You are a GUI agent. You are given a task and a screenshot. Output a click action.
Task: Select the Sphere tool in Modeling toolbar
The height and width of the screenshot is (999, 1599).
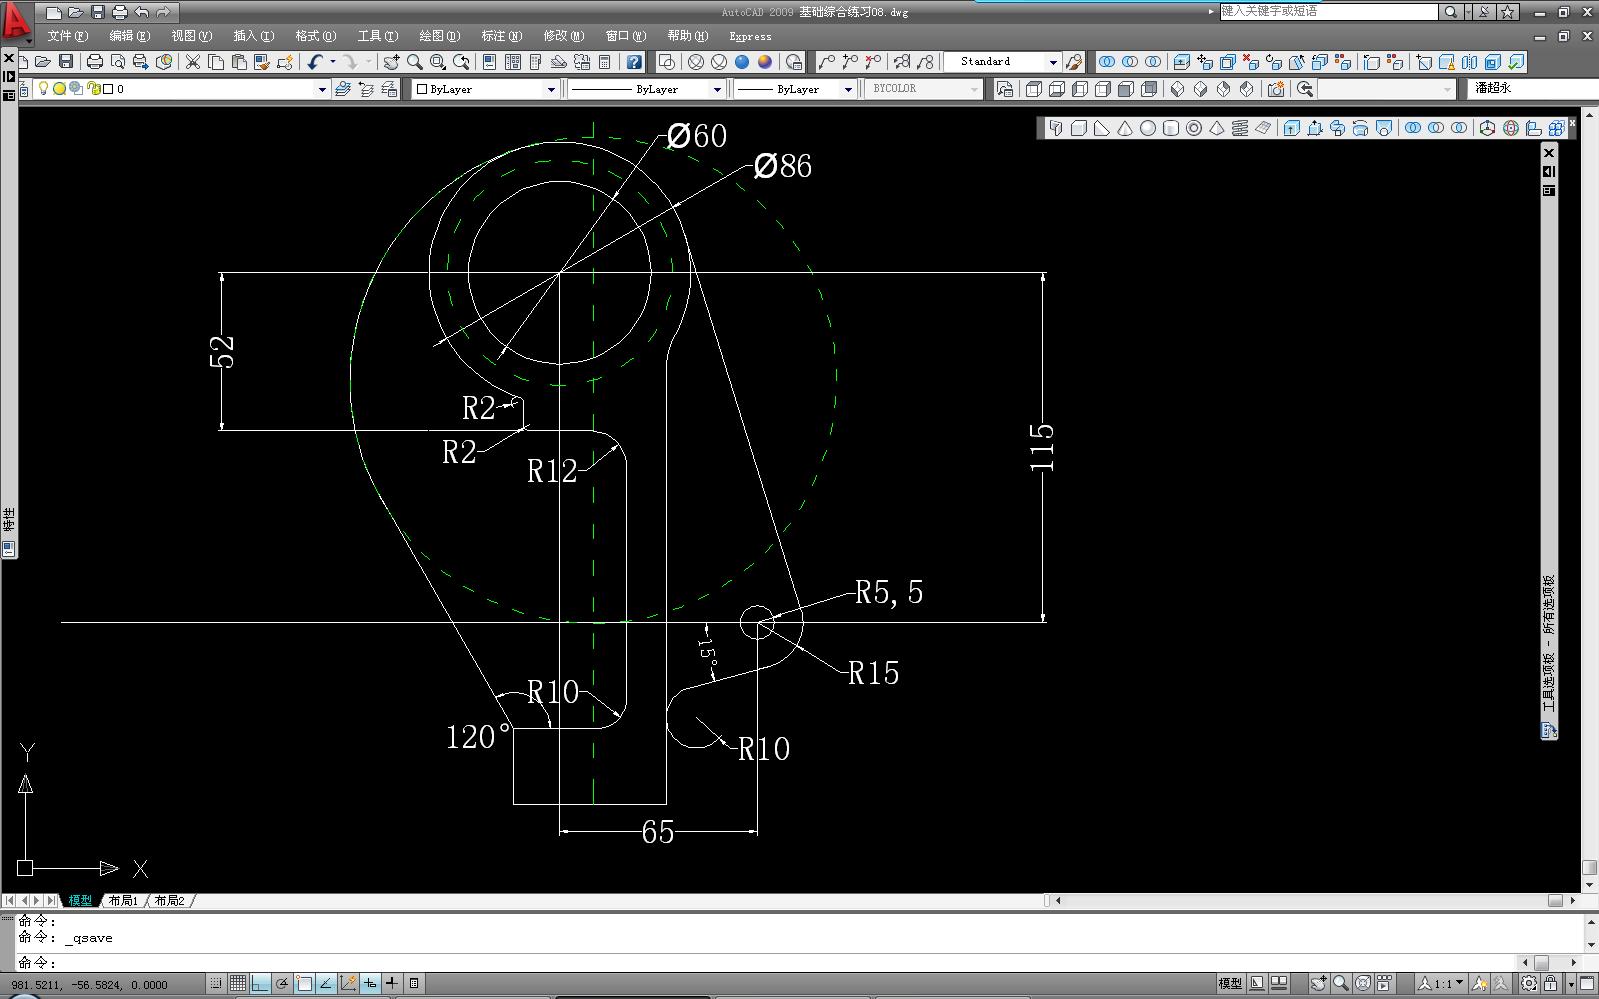[1148, 128]
